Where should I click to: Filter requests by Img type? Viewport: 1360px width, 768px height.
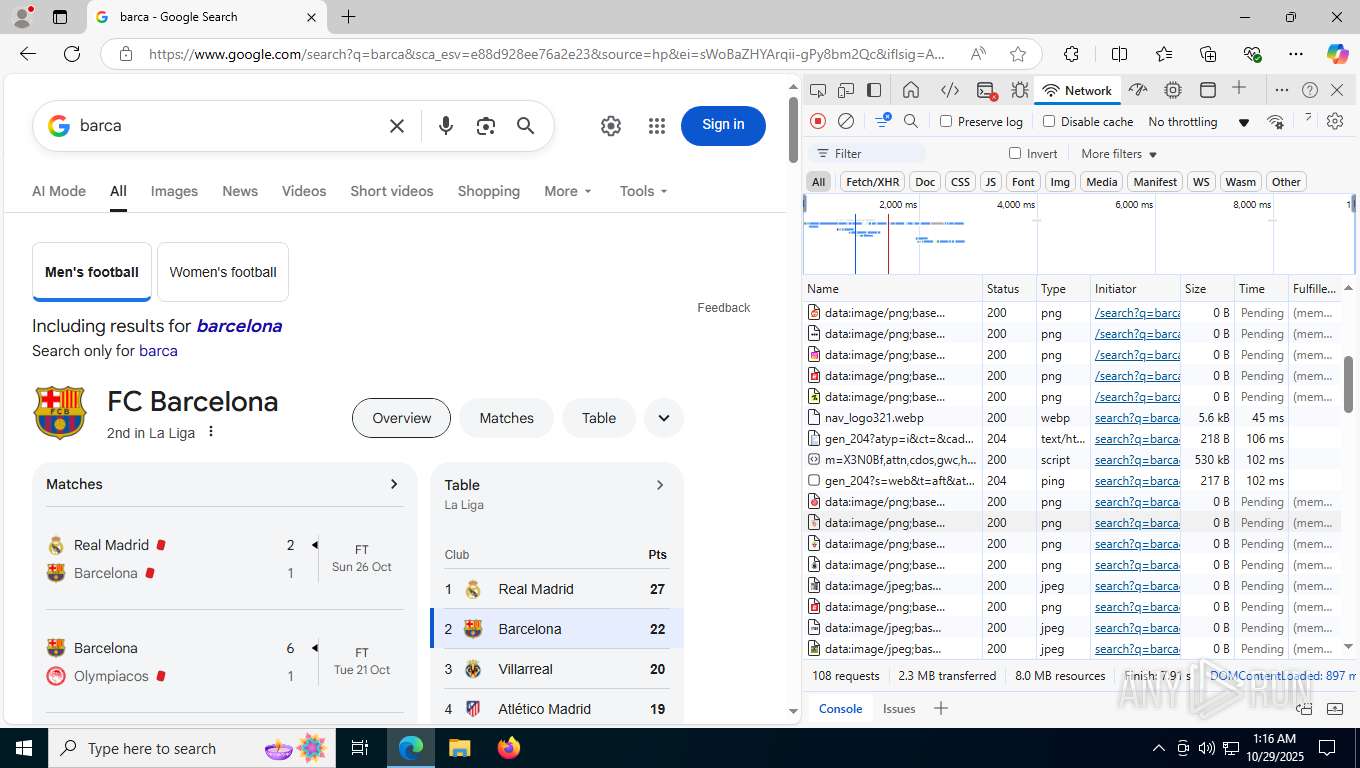coord(1060,182)
